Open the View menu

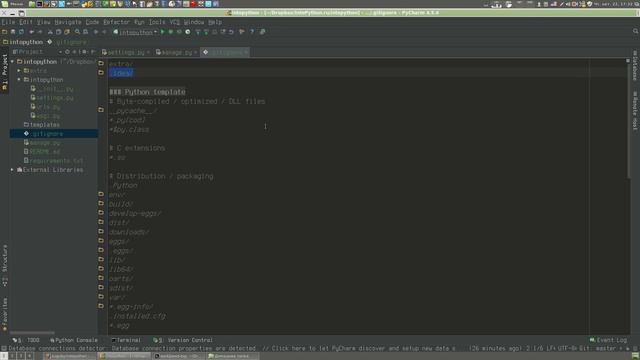[x=43, y=22]
